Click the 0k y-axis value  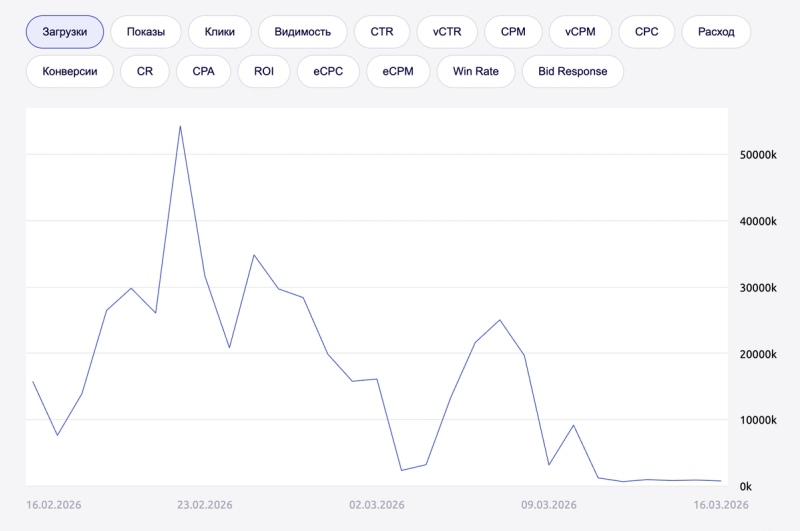click(x=745, y=487)
